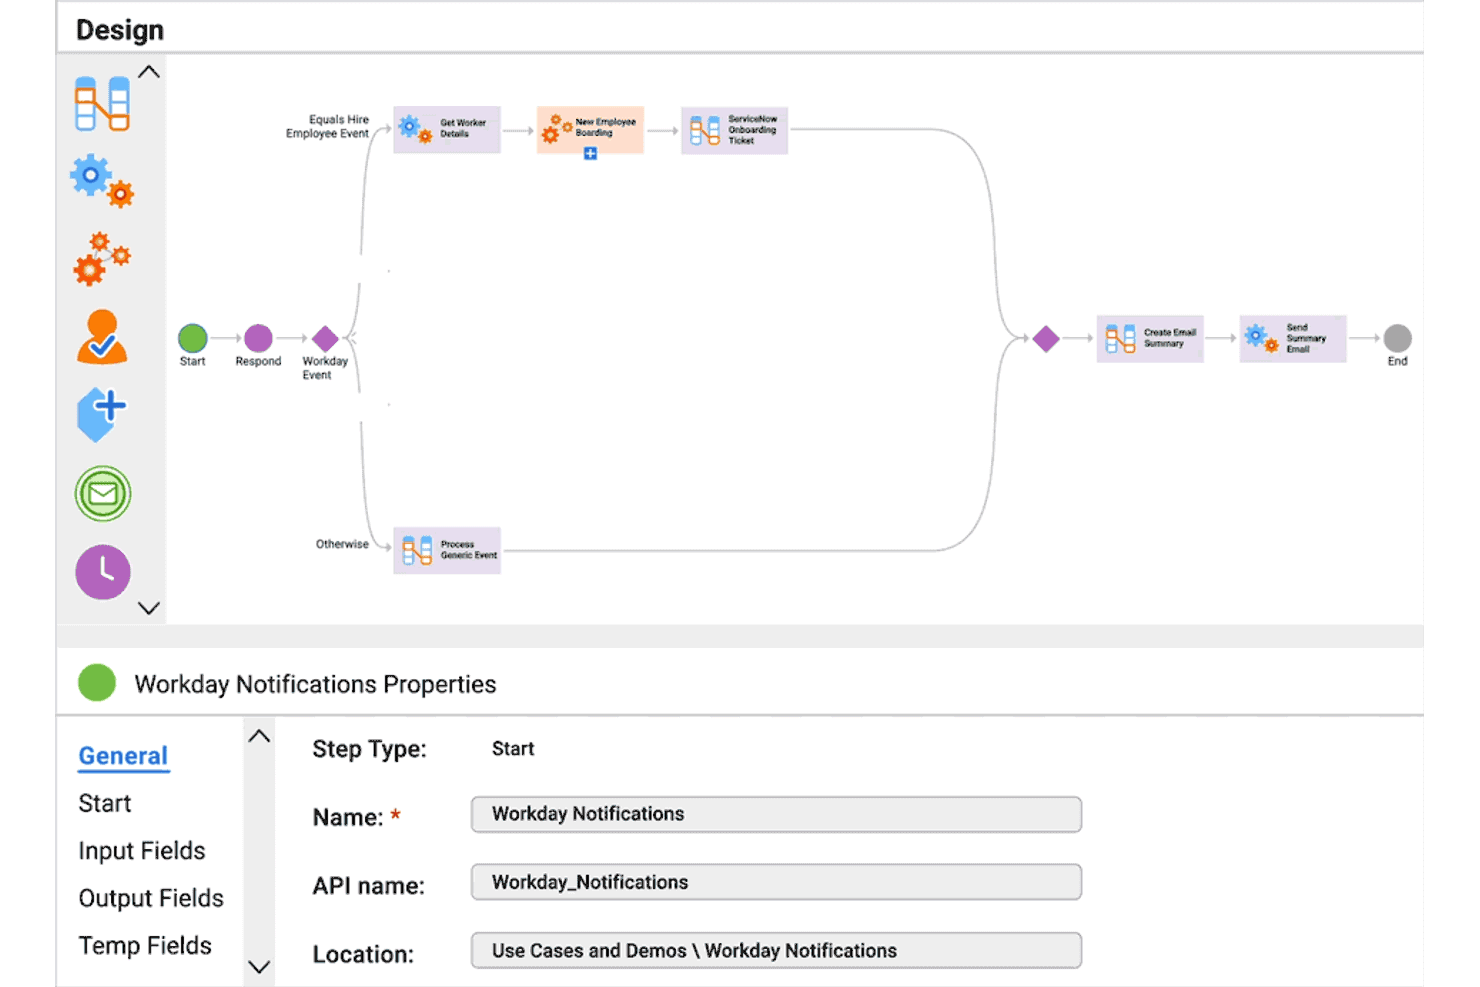The image size is (1480, 987).
Task: Click the Step Type label
Action: [x=369, y=749]
